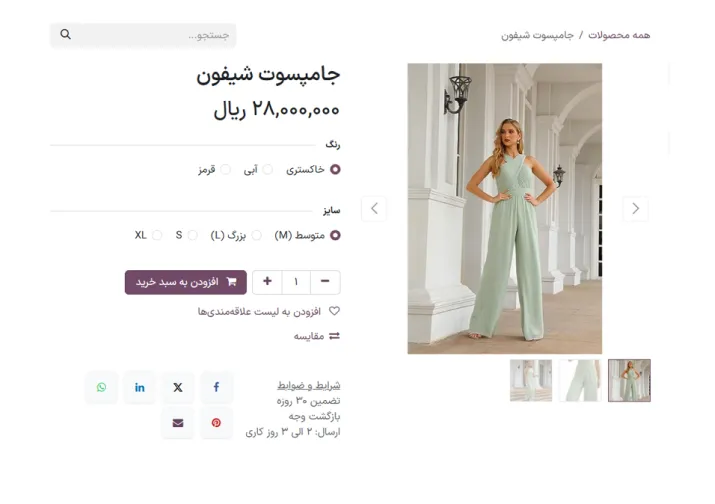This screenshot has height=504, width=715.
Task: Share product by email icon
Action: point(178,423)
